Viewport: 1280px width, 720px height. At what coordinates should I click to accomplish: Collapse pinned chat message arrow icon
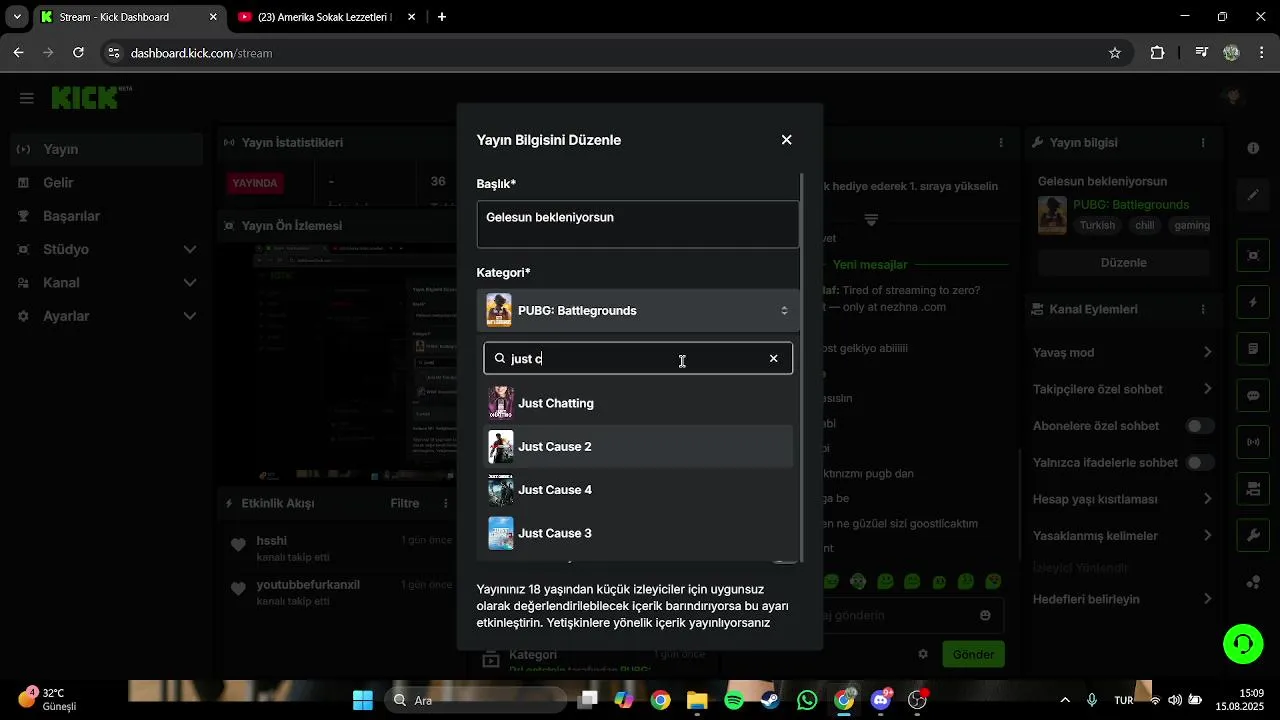pos(871,219)
